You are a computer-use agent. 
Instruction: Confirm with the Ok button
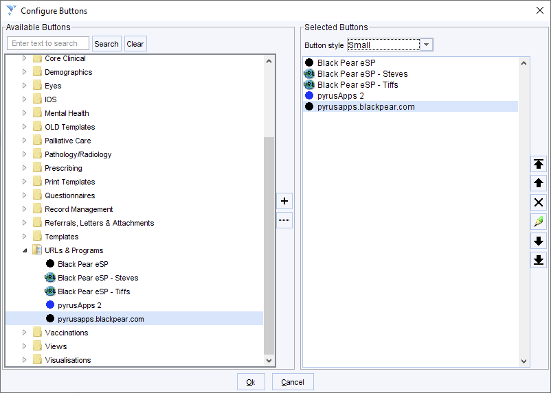click(x=251, y=382)
